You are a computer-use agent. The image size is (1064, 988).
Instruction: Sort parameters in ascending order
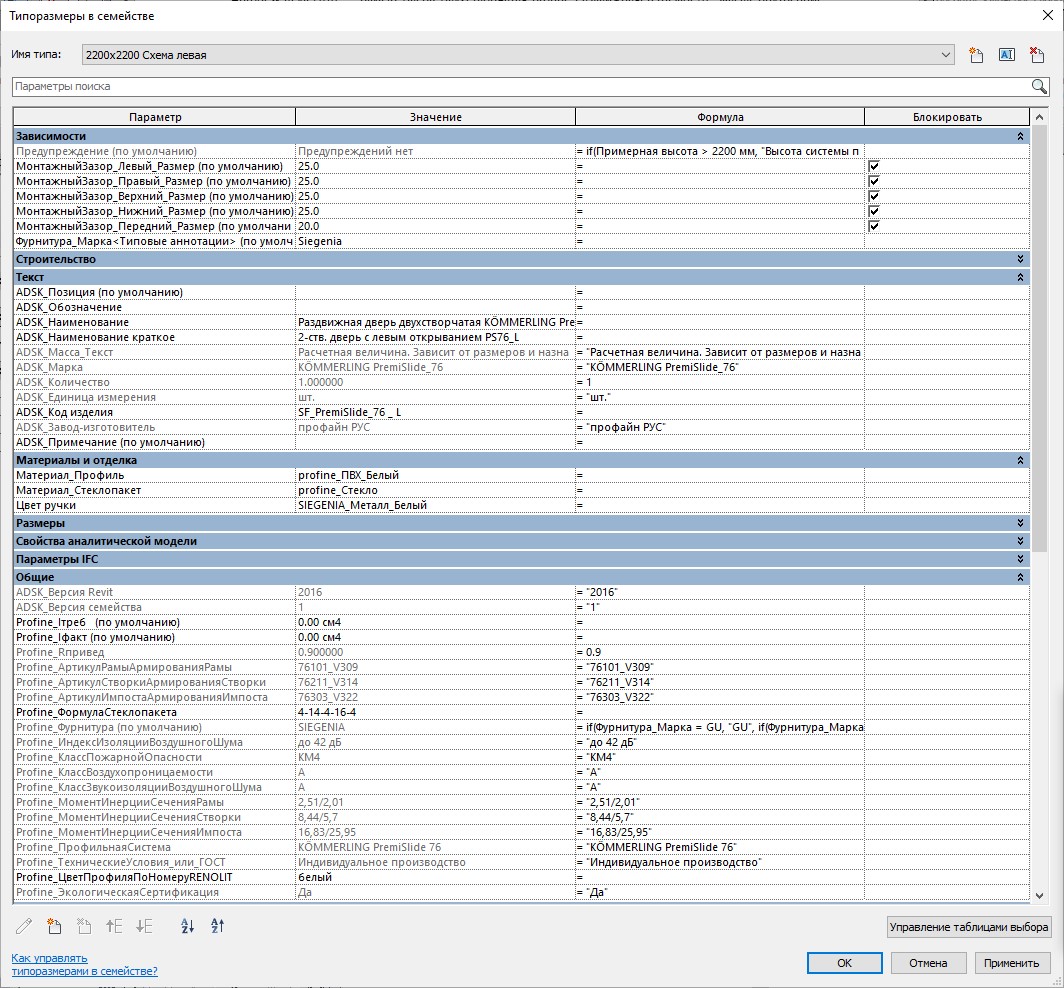(187, 927)
